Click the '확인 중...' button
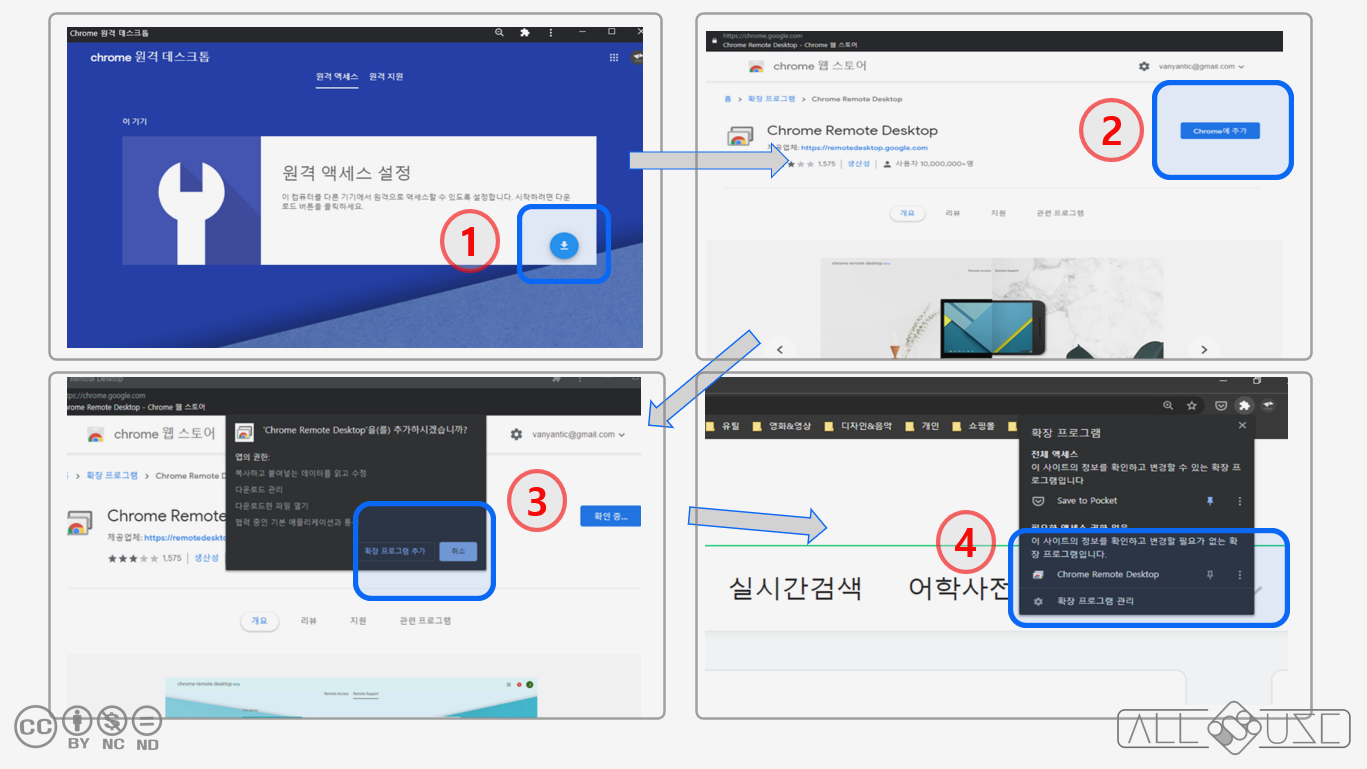Viewport: 1367px width, 769px height. coord(610,516)
